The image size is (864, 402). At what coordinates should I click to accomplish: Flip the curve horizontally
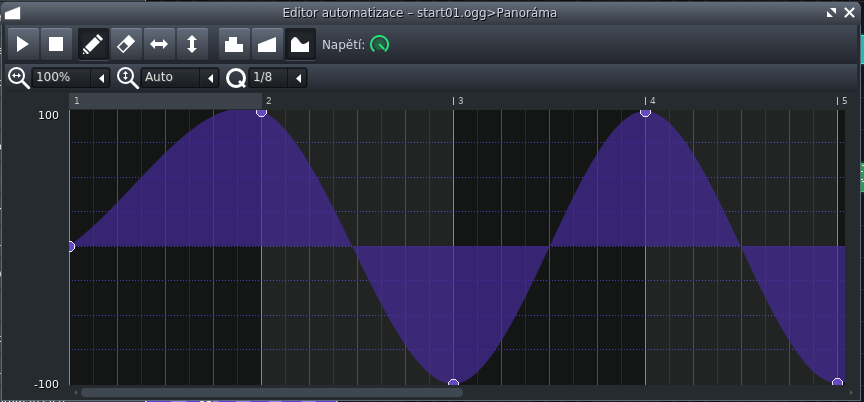tap(159, 44)
